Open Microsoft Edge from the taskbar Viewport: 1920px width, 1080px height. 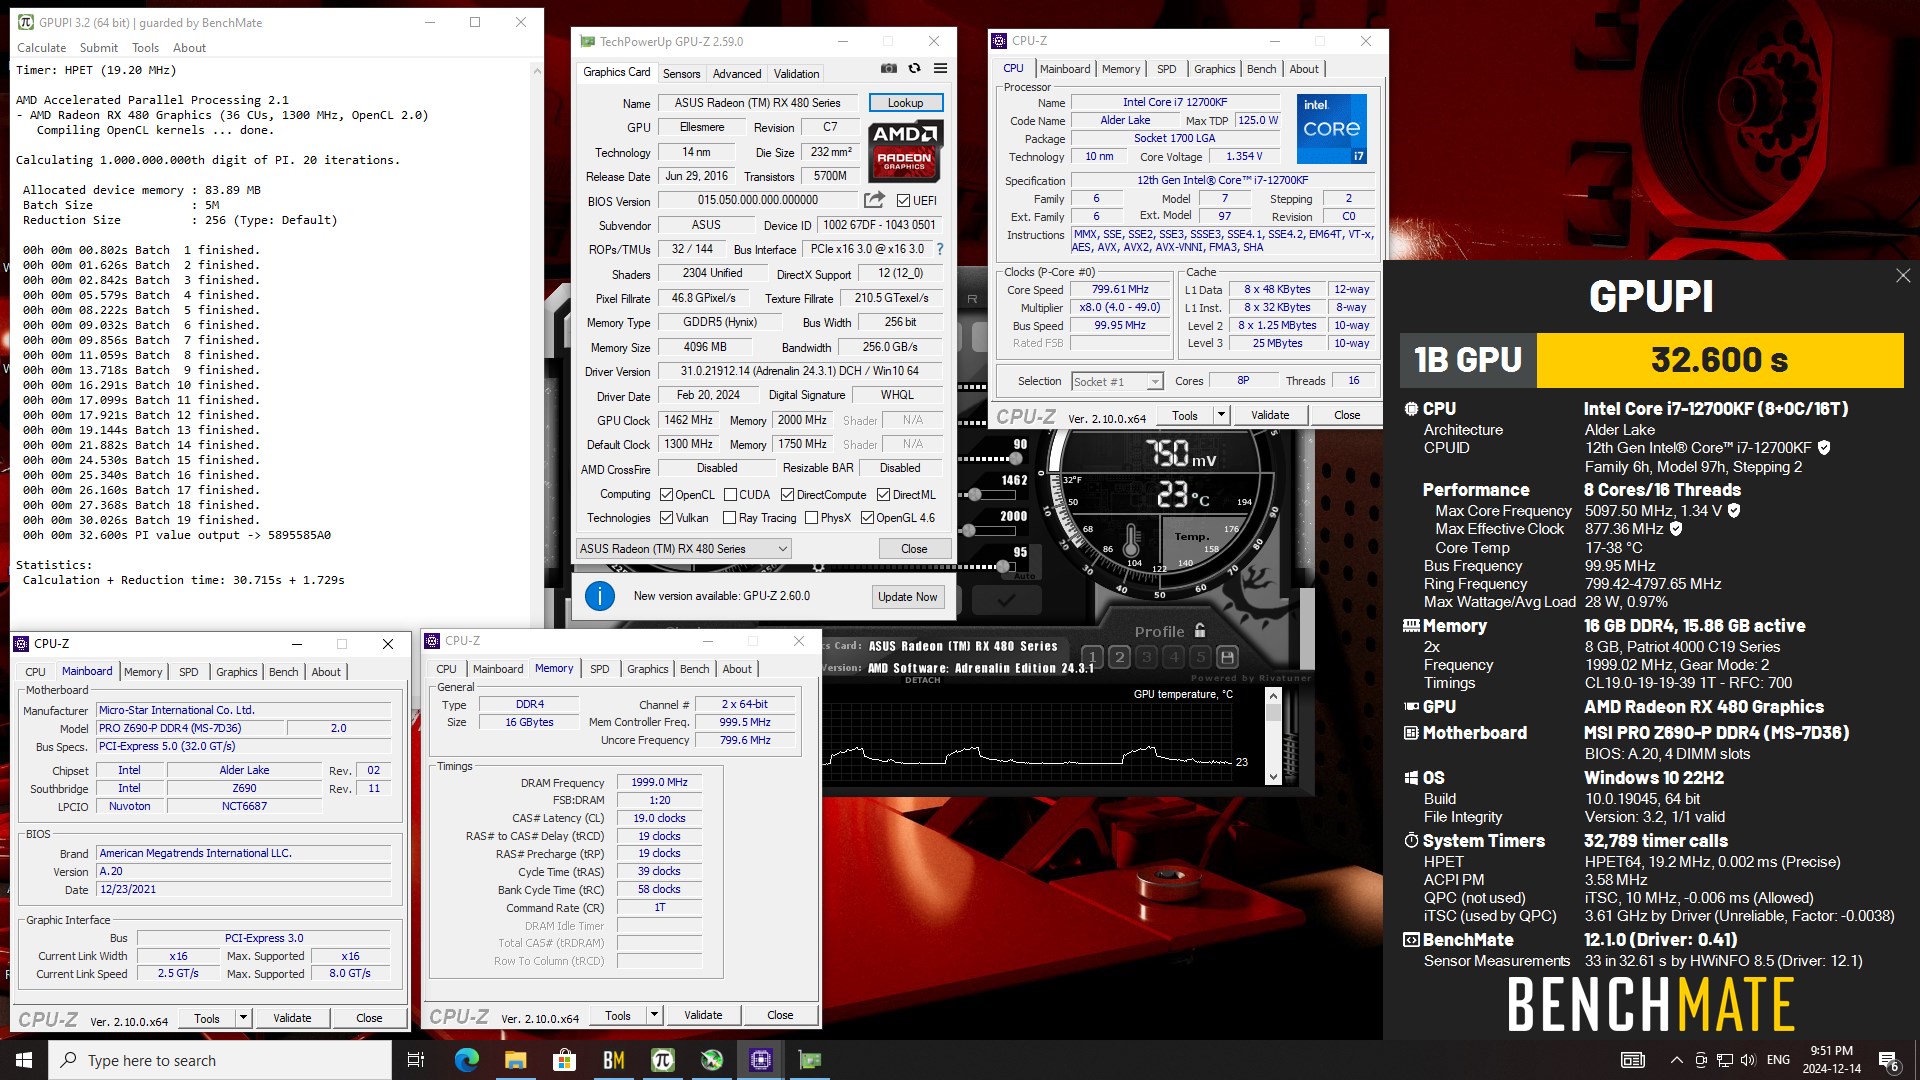click(x=466, y=1060)
